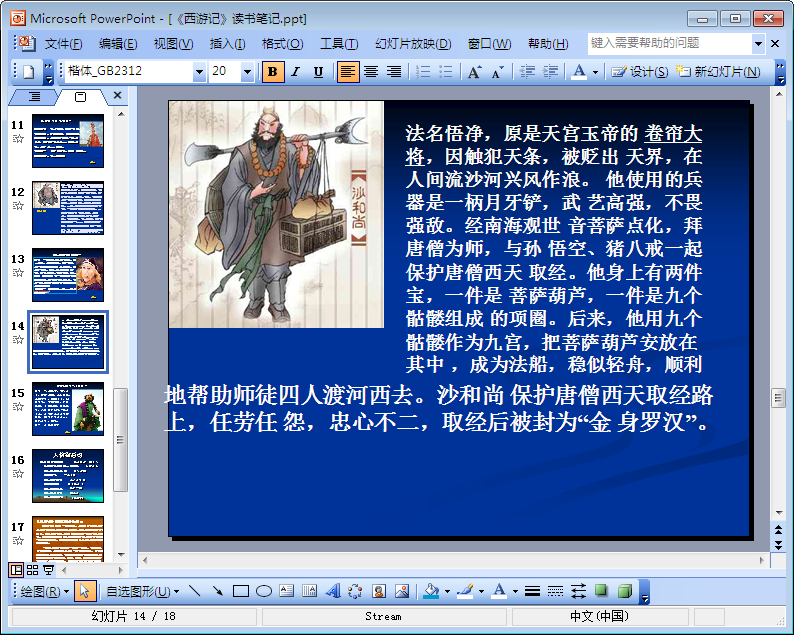Toggle align text left
The image size is (794, 635).
[x=348, y=72]
